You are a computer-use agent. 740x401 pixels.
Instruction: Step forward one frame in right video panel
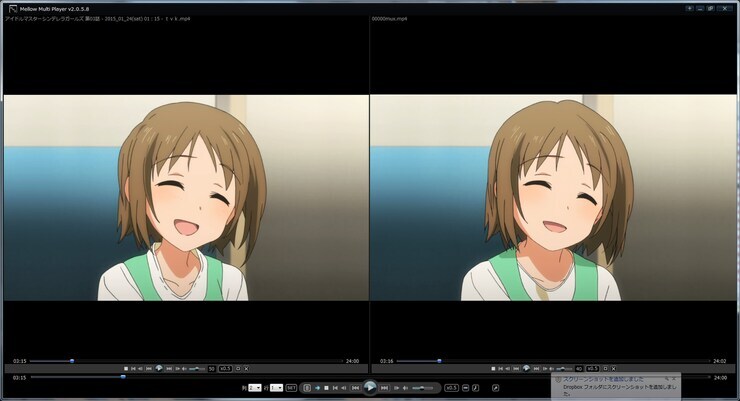[545, 368]
